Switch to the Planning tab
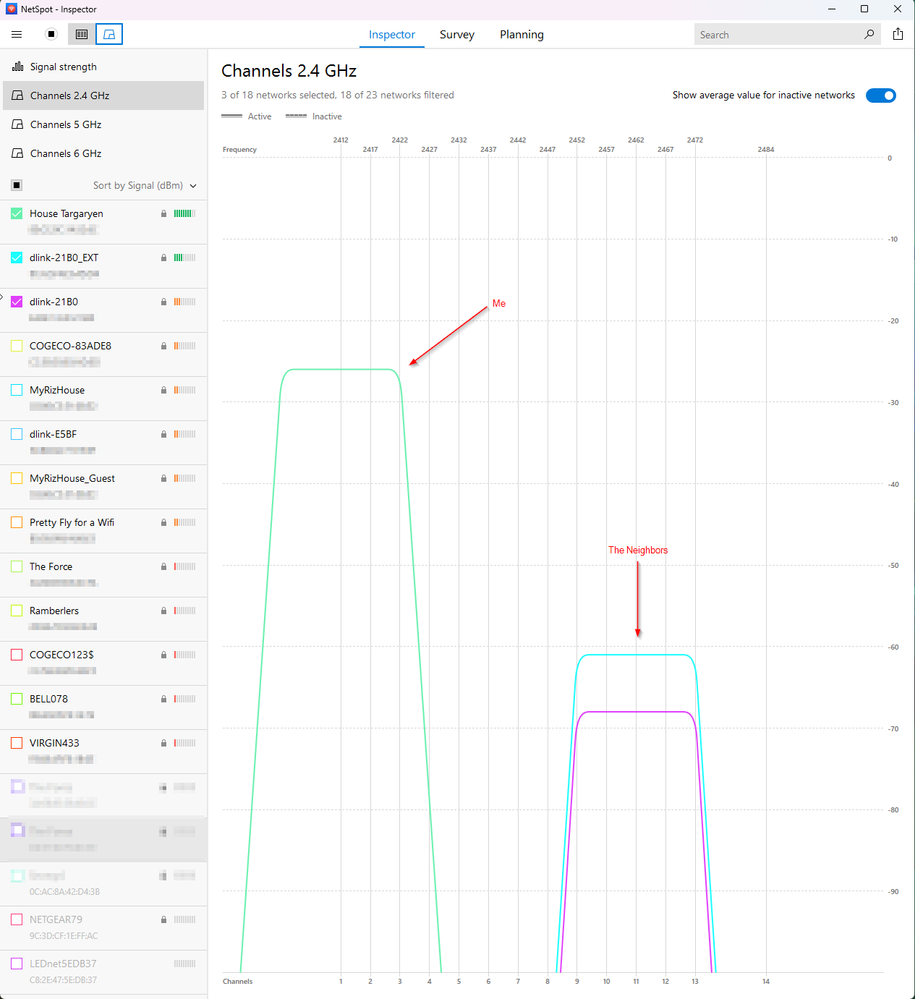This screenshot has width=915, height=999. [521, 34]
